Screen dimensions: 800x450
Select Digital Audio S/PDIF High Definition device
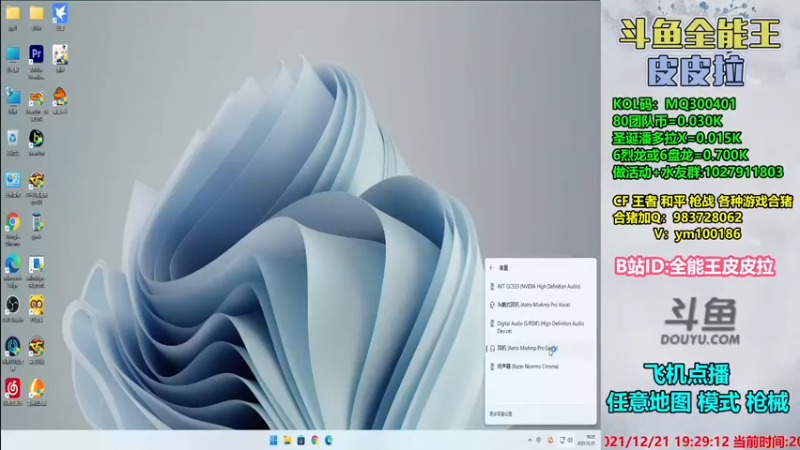540,327
